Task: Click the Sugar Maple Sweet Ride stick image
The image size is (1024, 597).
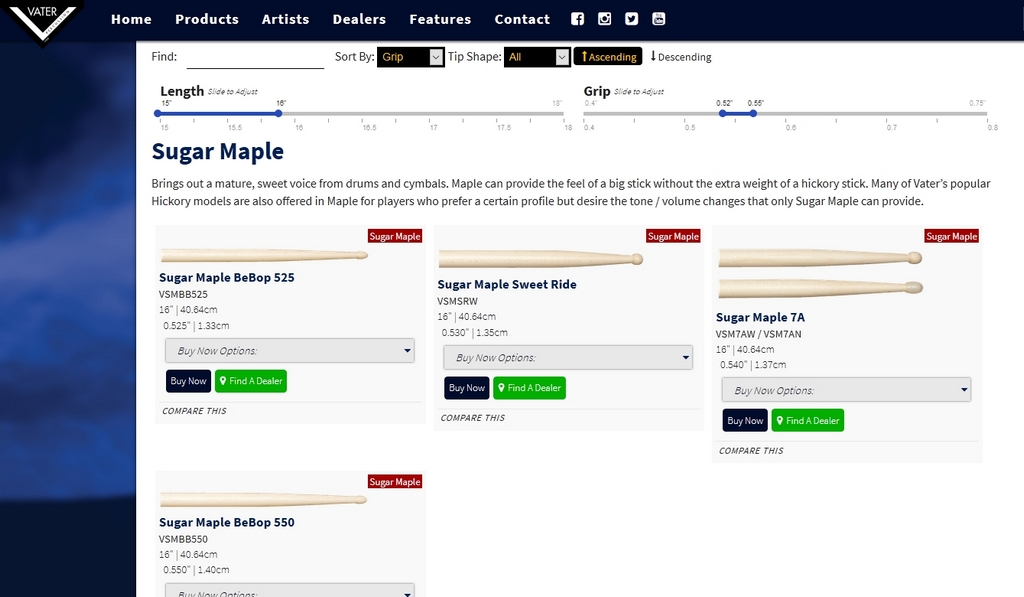Action: (x=540, y=259)
